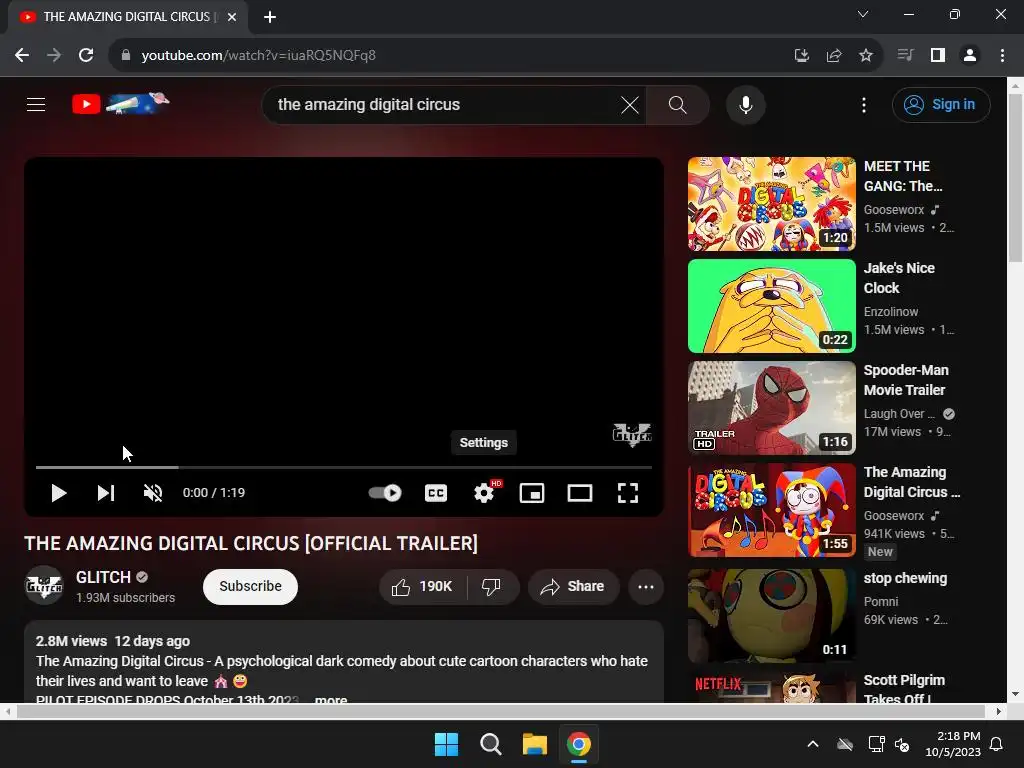Open the YouTube guide hamburger menu
The width and height of the screenshot is (1024, 768).
36,104
